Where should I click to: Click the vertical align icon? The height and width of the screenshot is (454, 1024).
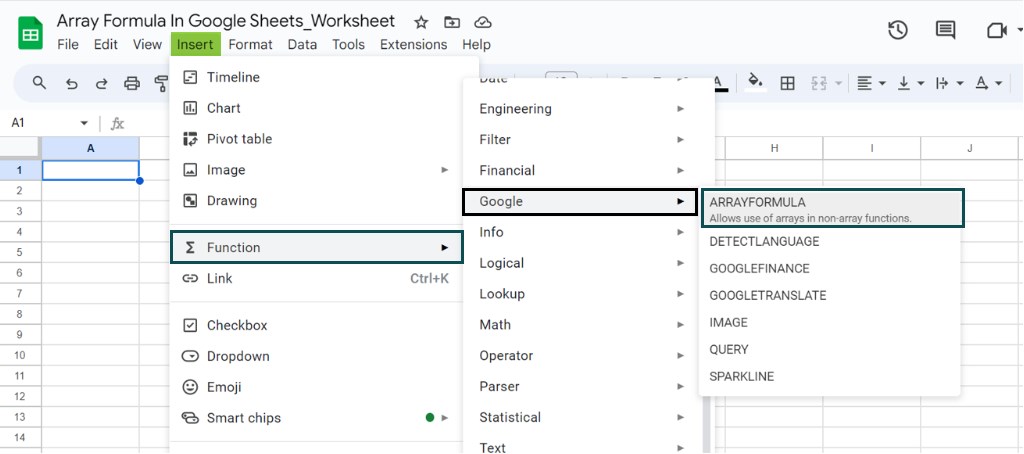click(904, 83)
